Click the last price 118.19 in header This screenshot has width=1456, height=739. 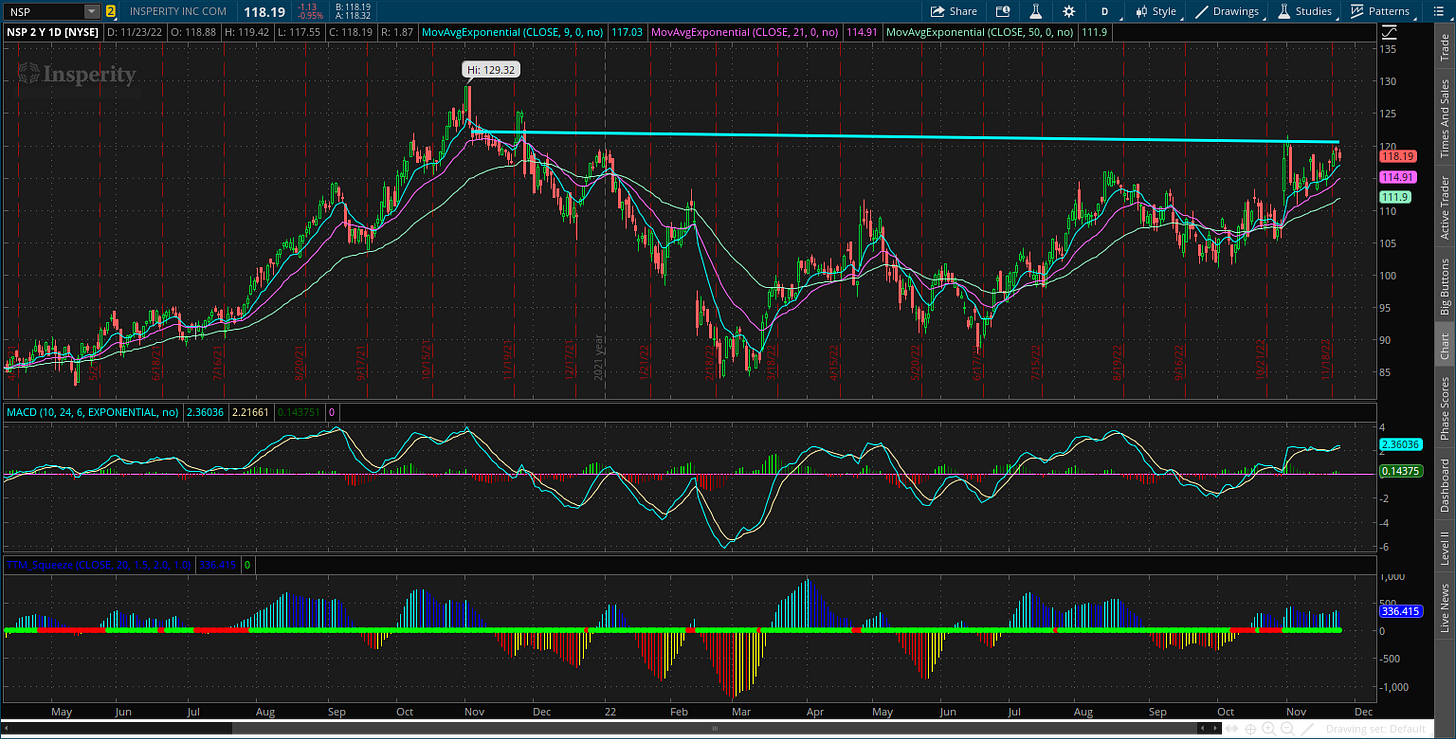(265, 11)
